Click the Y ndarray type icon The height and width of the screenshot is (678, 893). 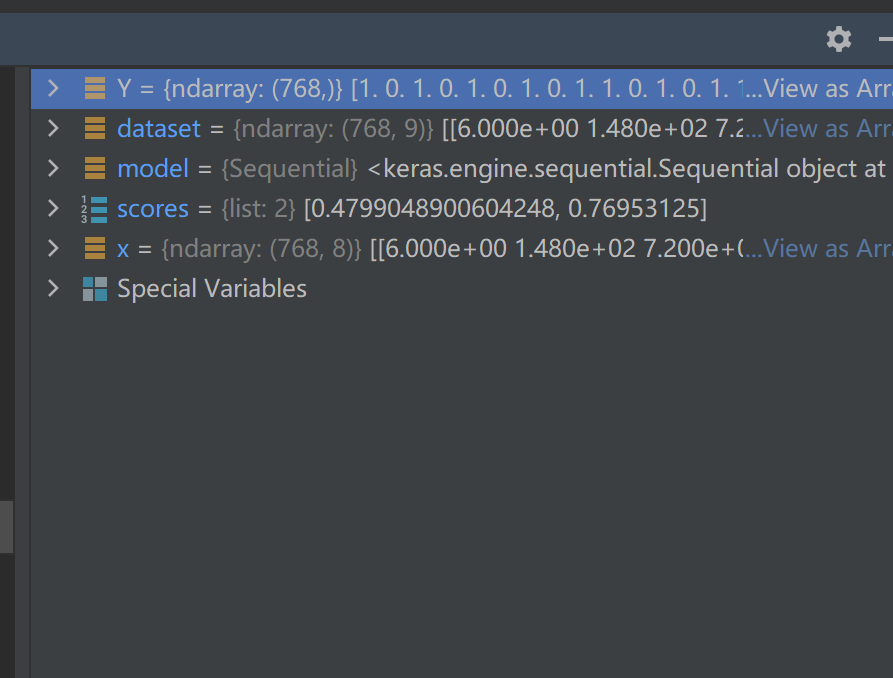point(95,88)
